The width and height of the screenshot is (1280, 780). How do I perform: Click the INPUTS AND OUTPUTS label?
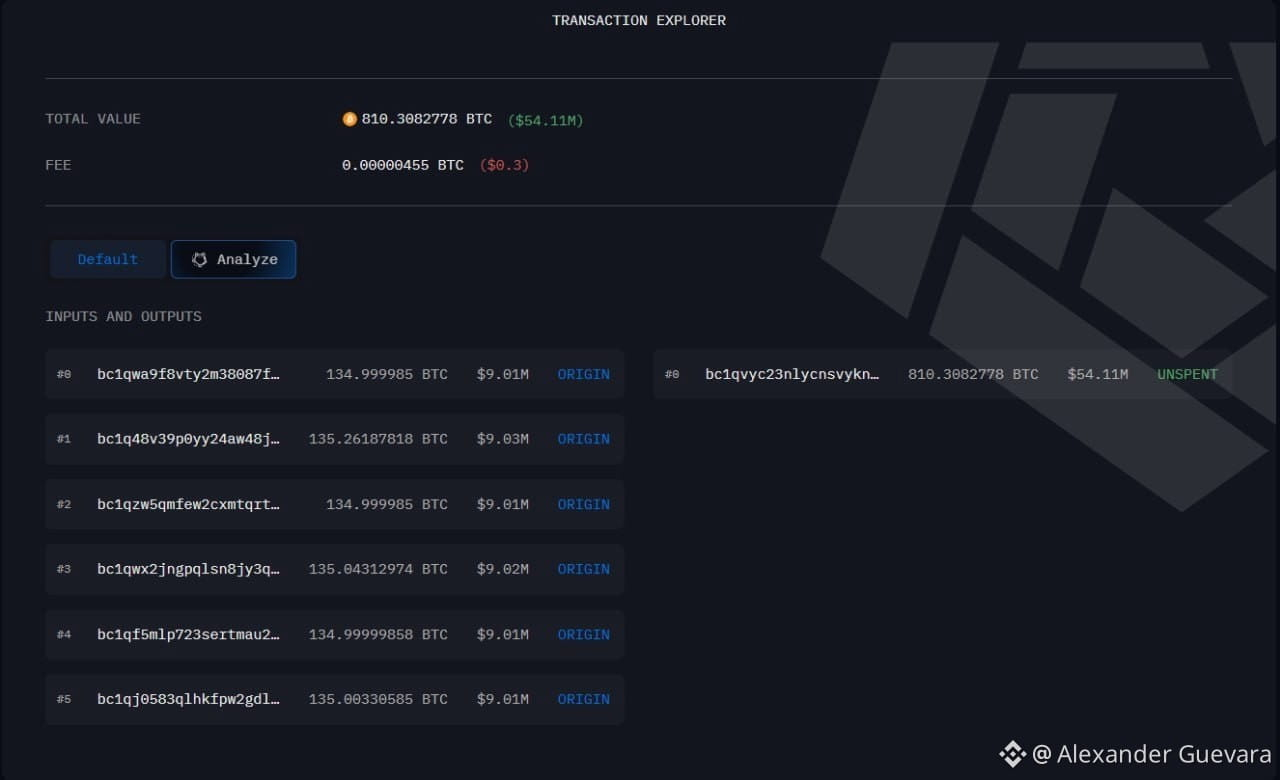coord(123,316)
